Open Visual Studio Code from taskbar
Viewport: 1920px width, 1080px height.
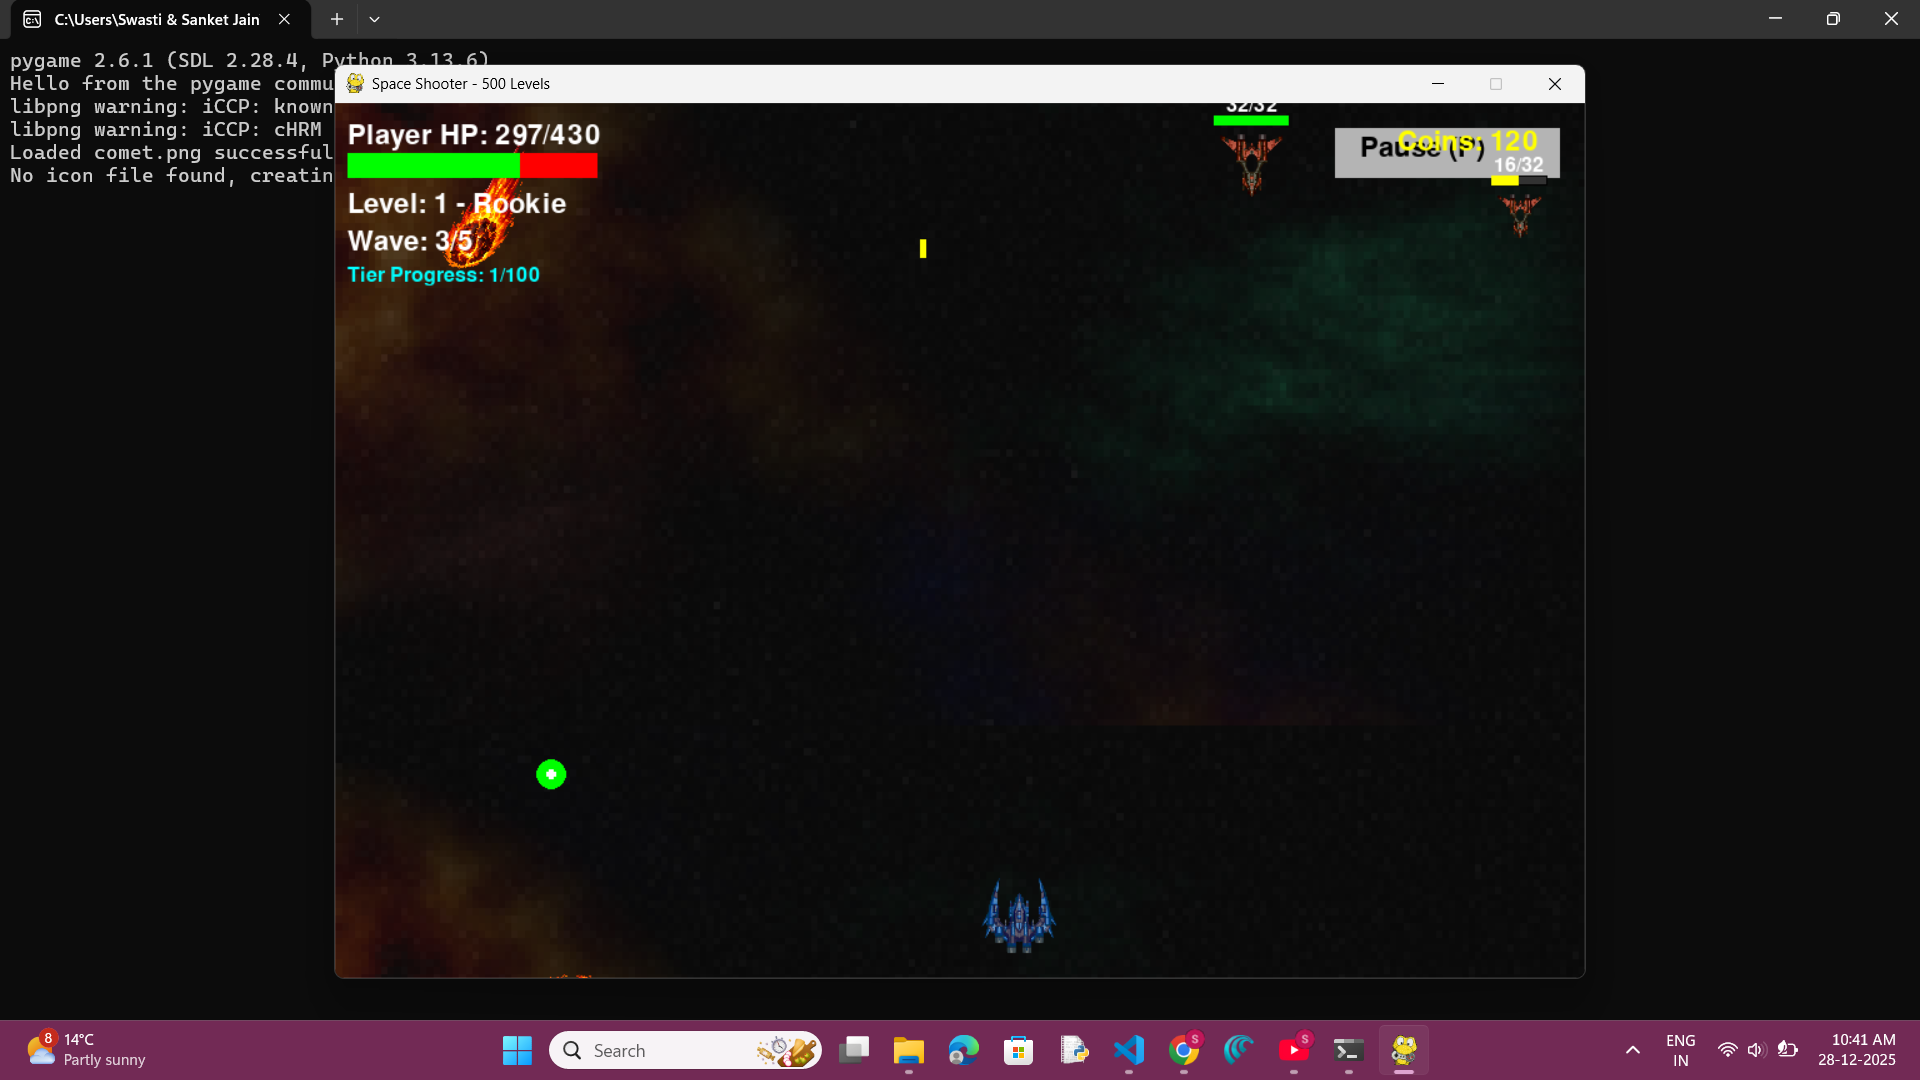click(1129, 1050)
